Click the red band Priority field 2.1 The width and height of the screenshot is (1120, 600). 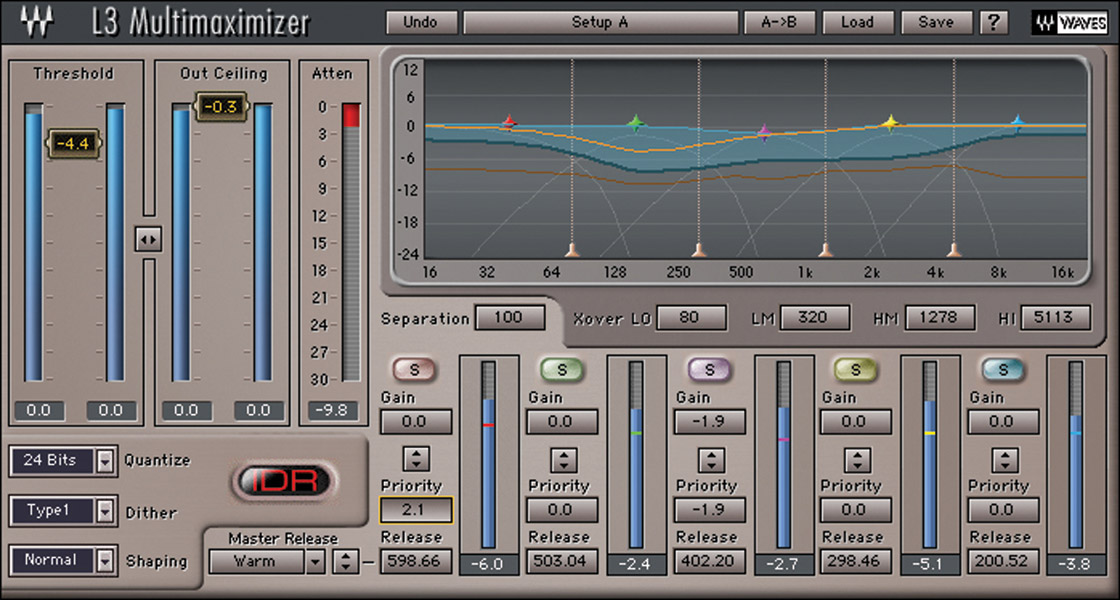coord(416,510)
